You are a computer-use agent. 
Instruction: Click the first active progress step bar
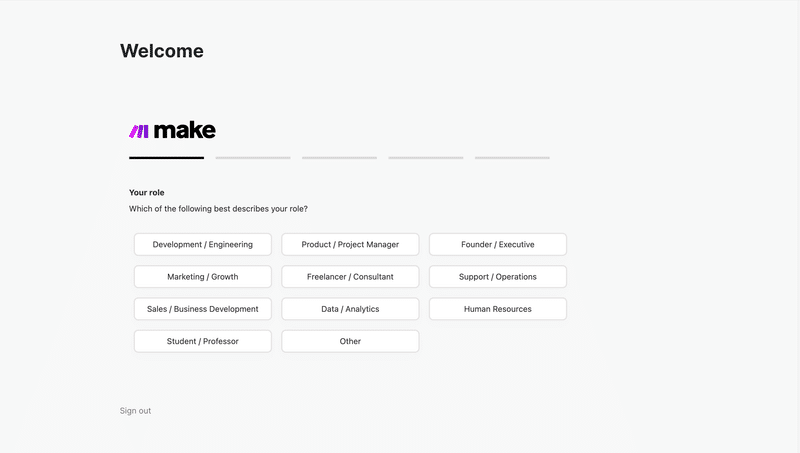tap(166, 158)
